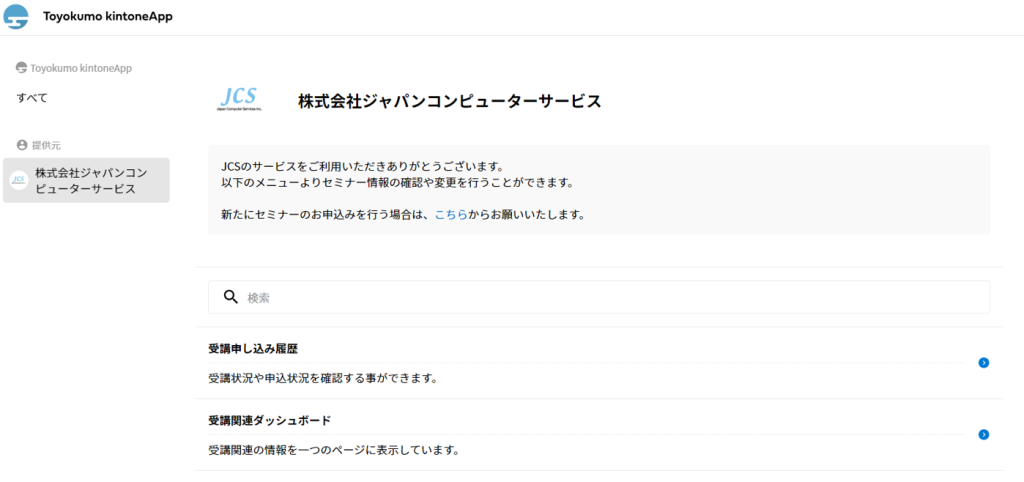Viewport: 1024px width, 482px height.
Task: Click the magnifying glass search icon
Action: coord(231,297)
